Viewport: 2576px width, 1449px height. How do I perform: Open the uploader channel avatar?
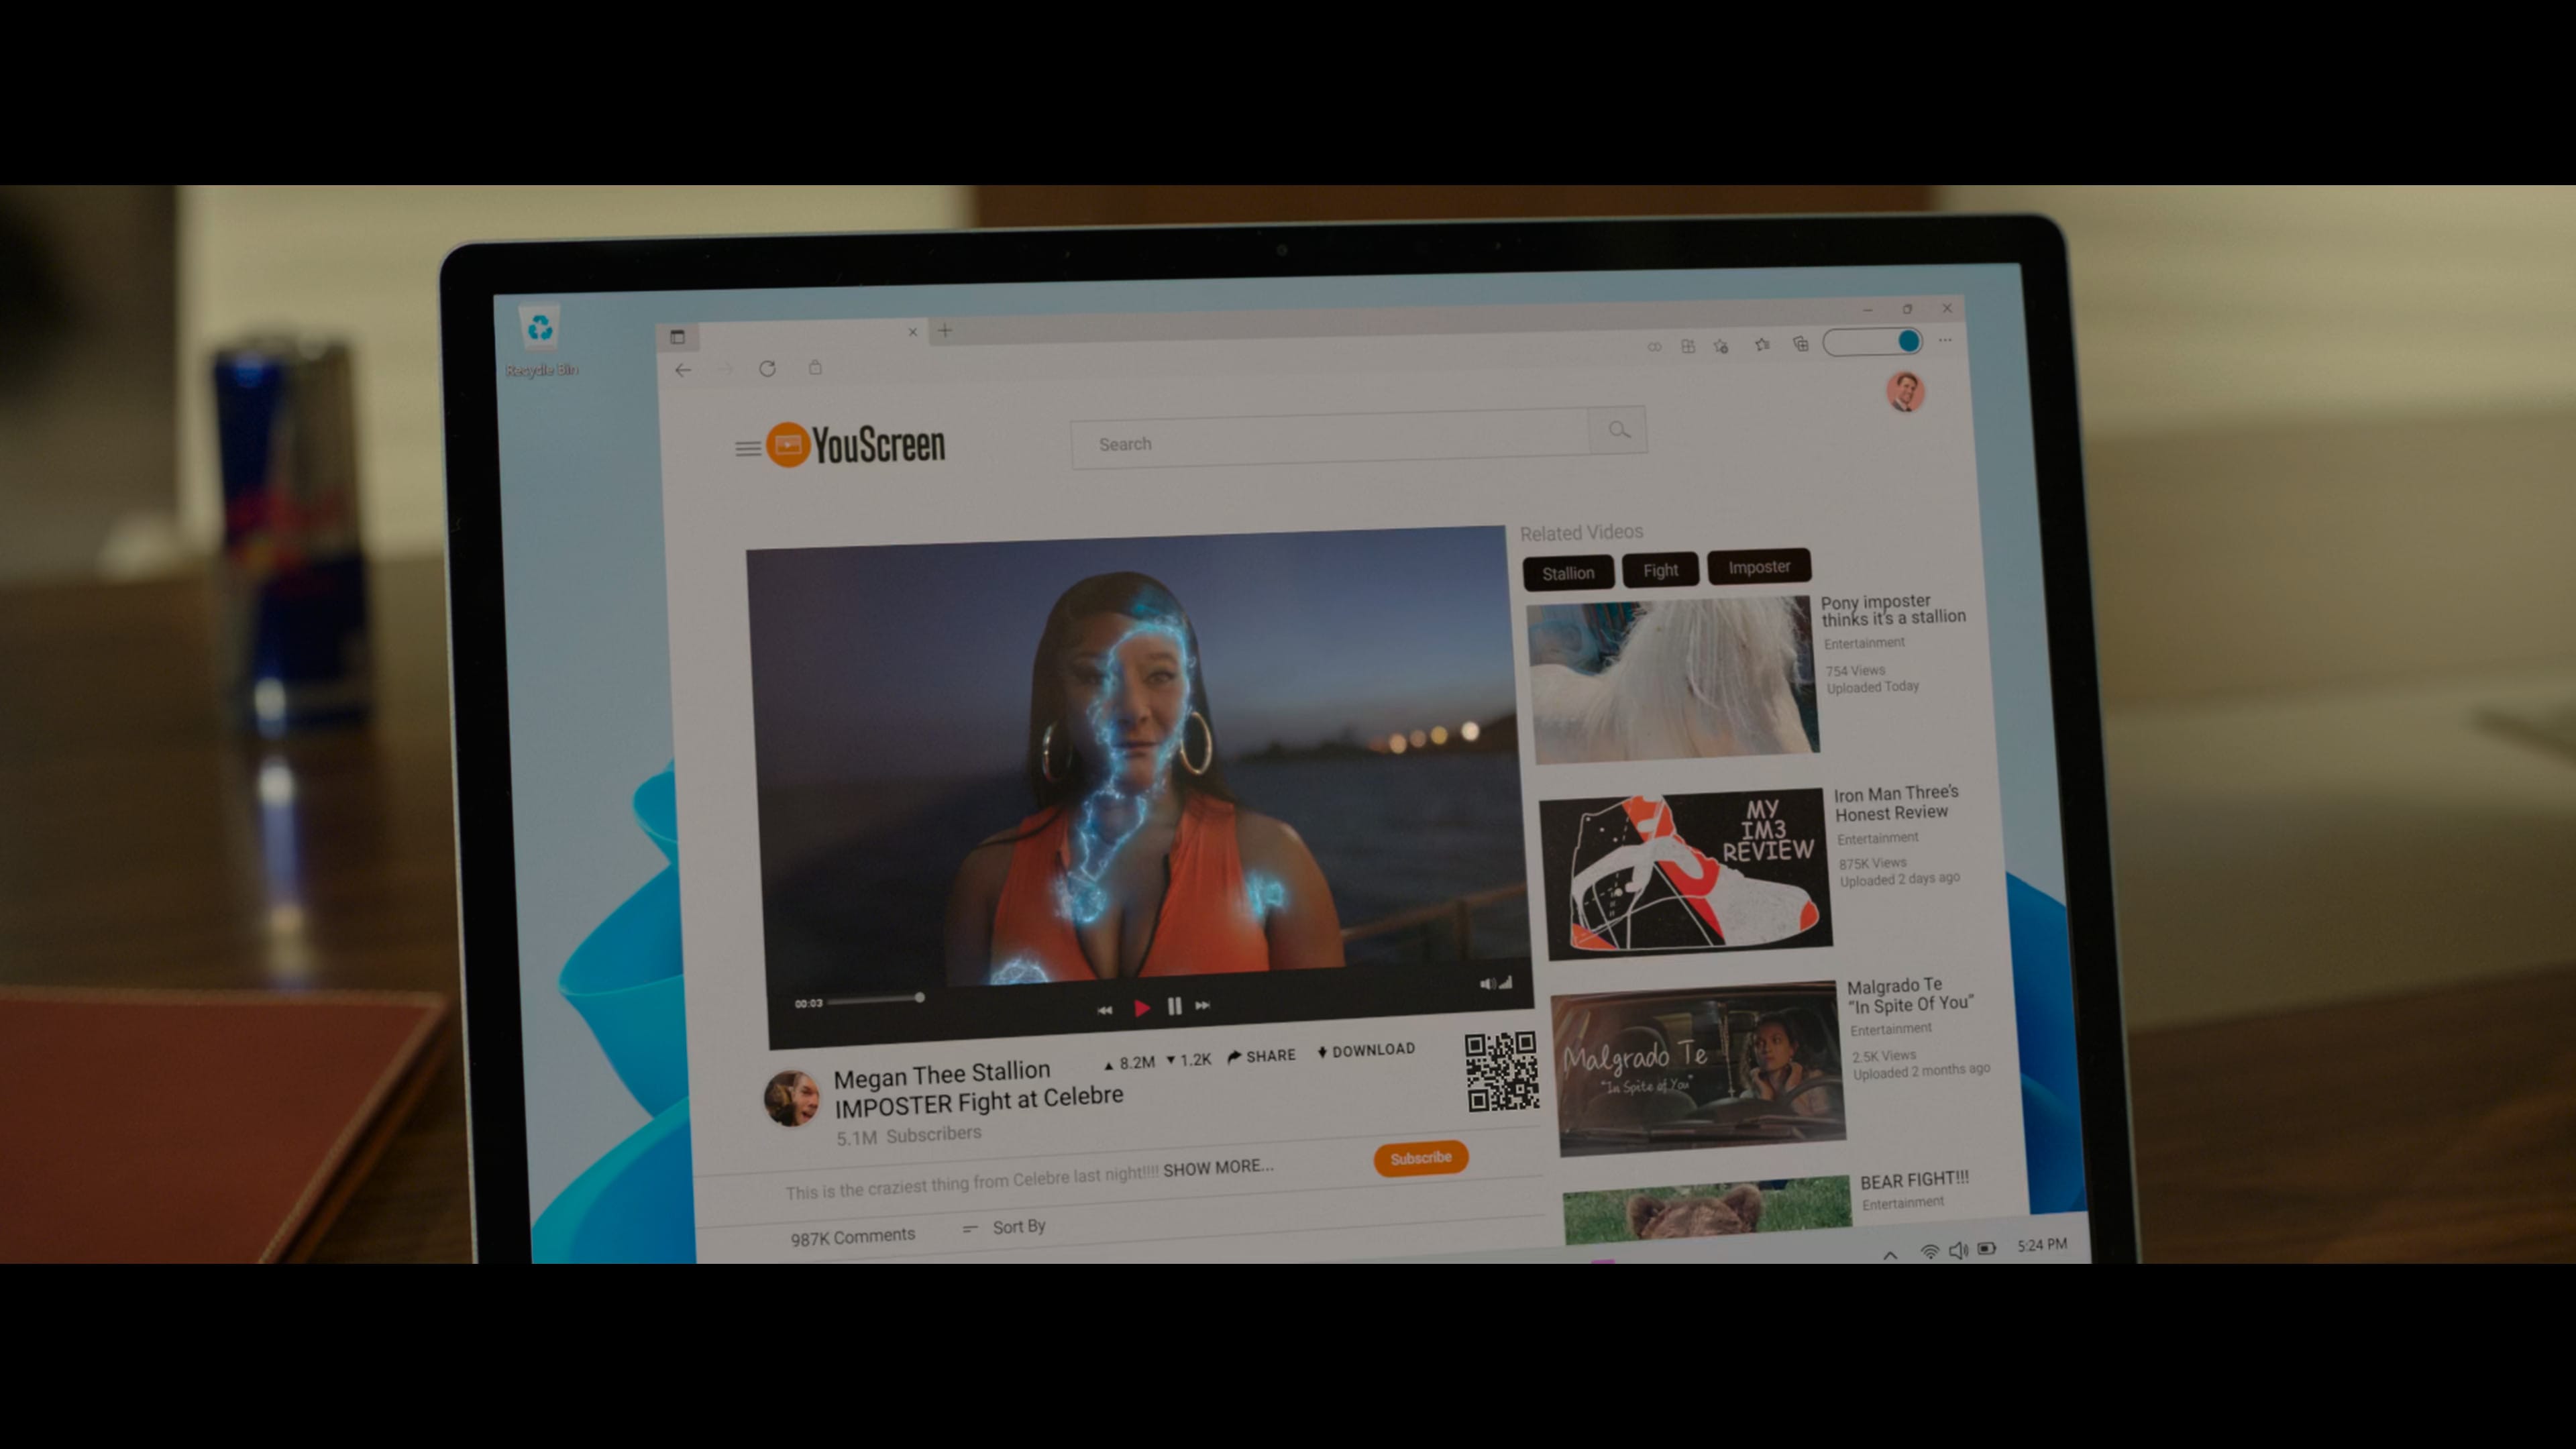tap(792, 1098)
